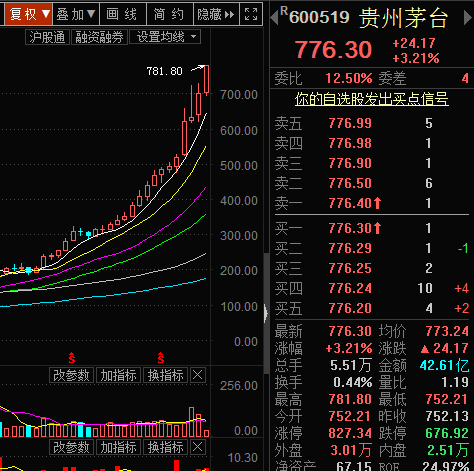
Task: Select the 卖三 776.90 order row
Action: pos(371,163)
